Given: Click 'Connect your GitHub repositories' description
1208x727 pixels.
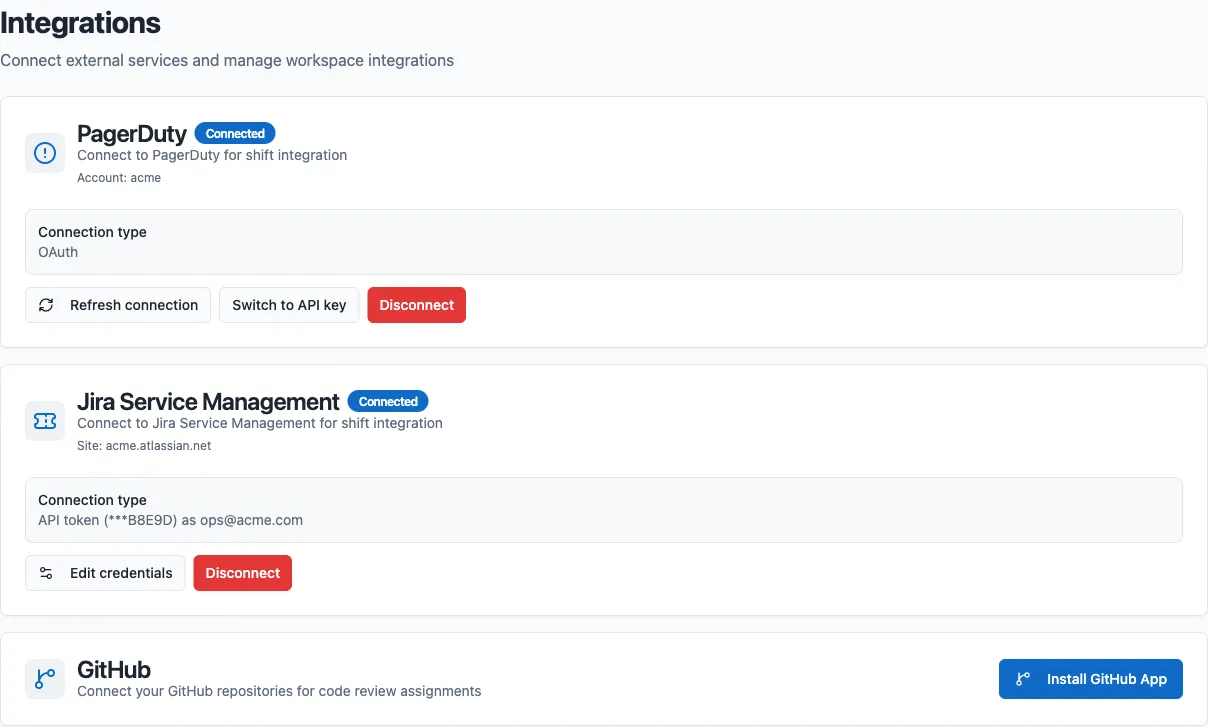Looking at the screenshot, I should 279,691.
